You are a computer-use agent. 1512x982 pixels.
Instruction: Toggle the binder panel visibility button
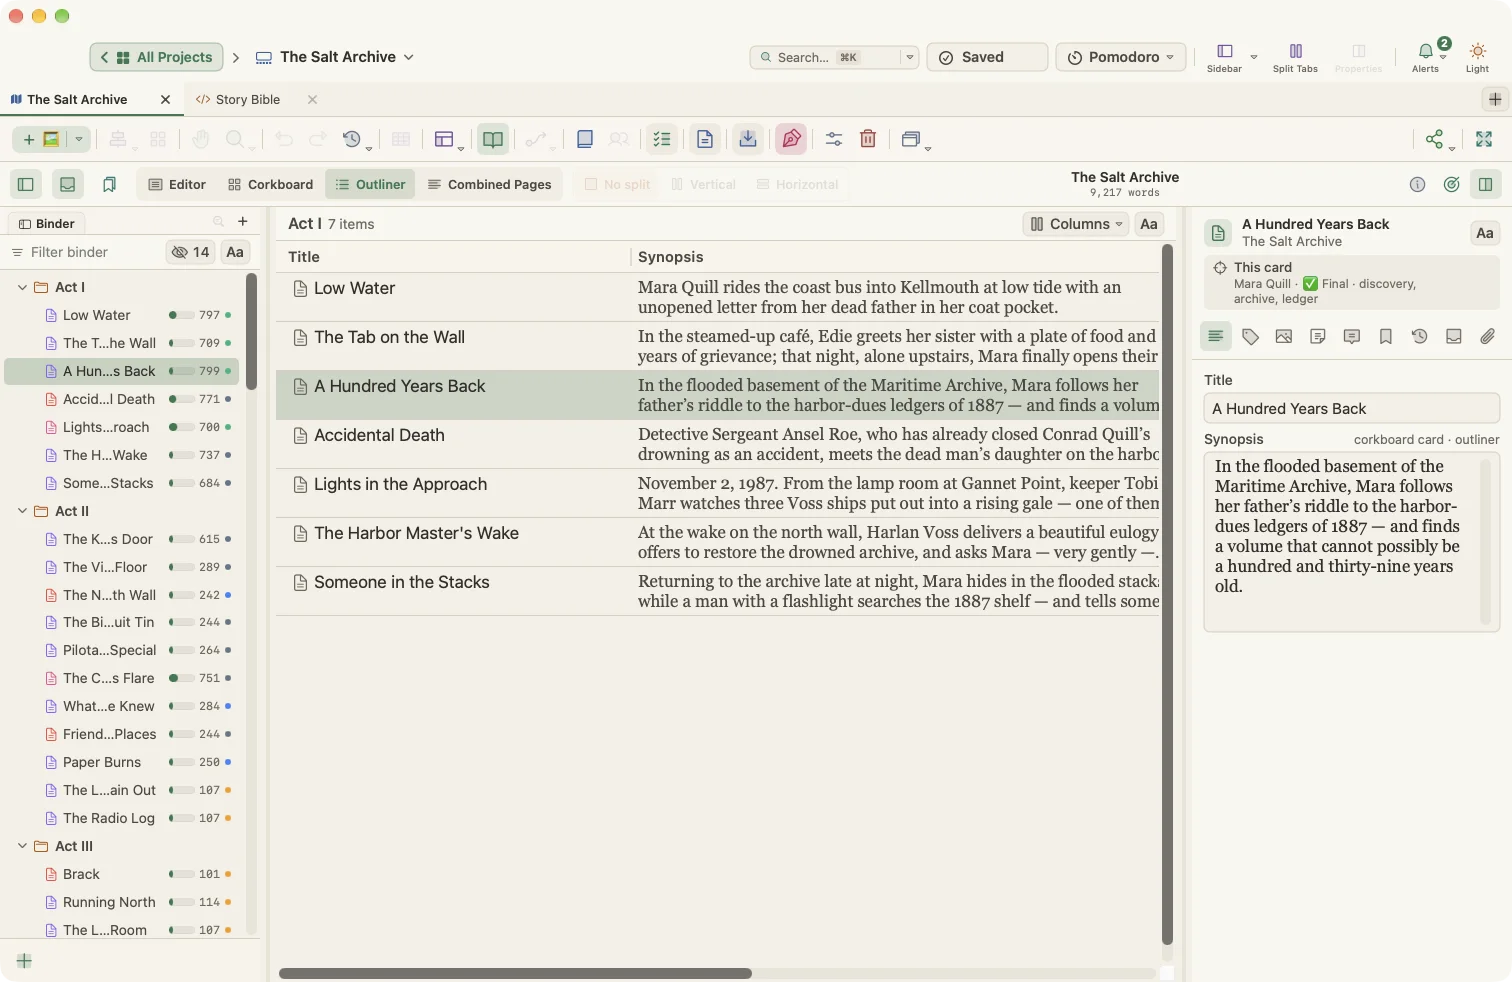click(x=26, y=184)
